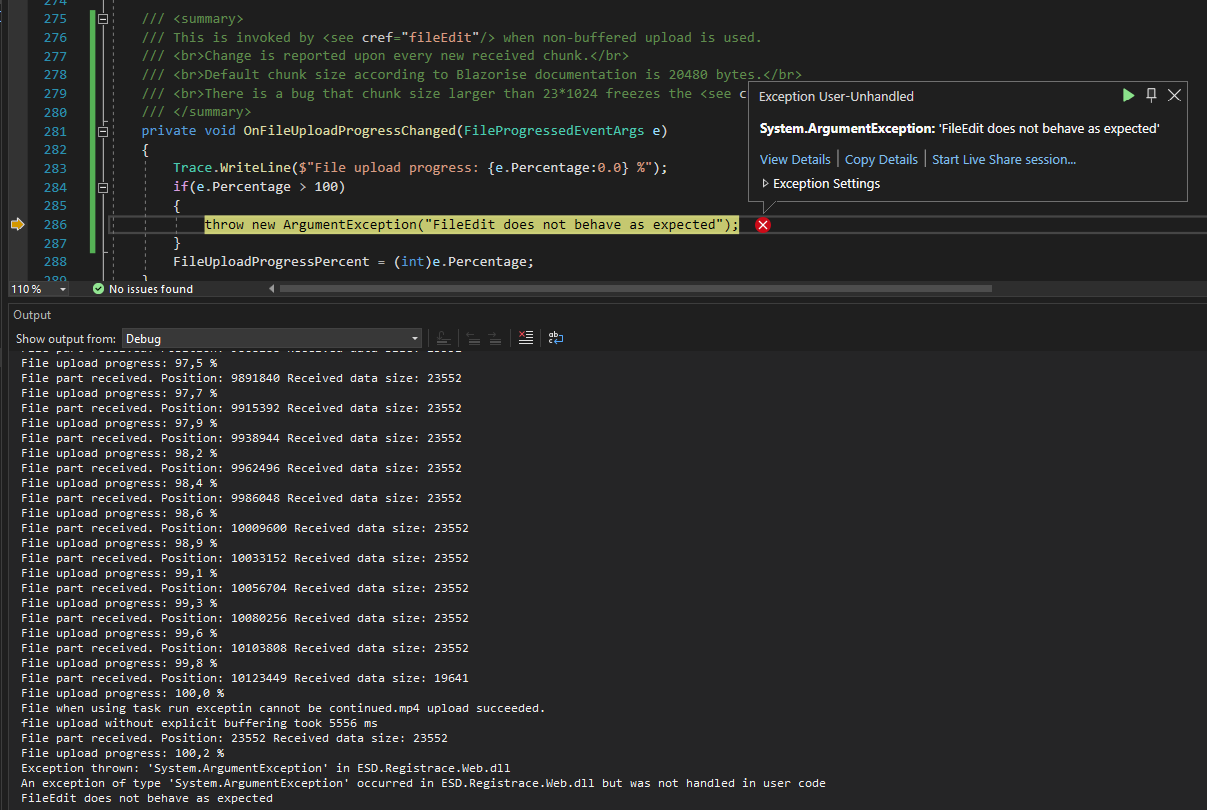Click the Find Message in Code icon
The image size is (1207, 810).
point(444,338)
